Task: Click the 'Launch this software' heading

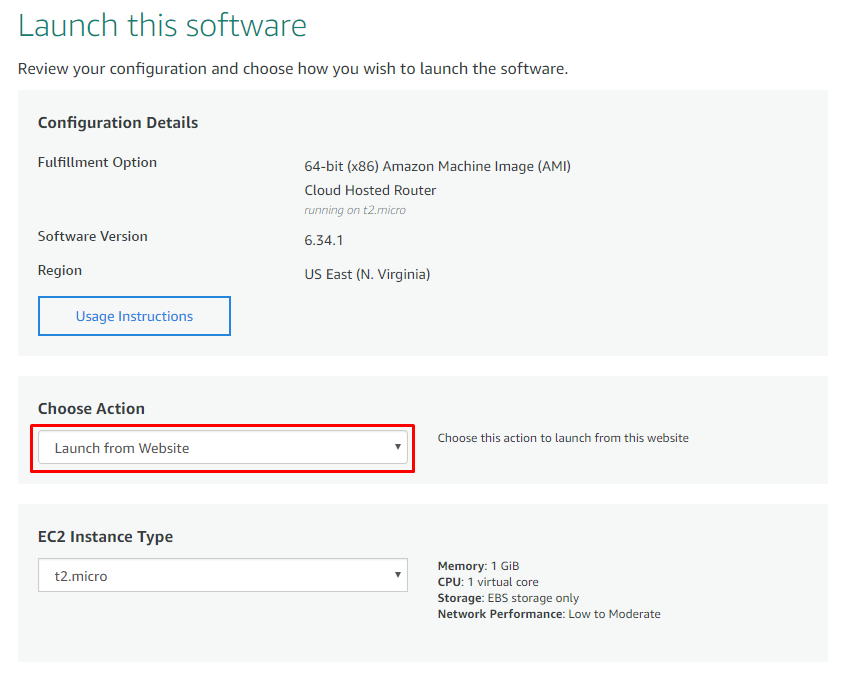Action: (162, 25)
